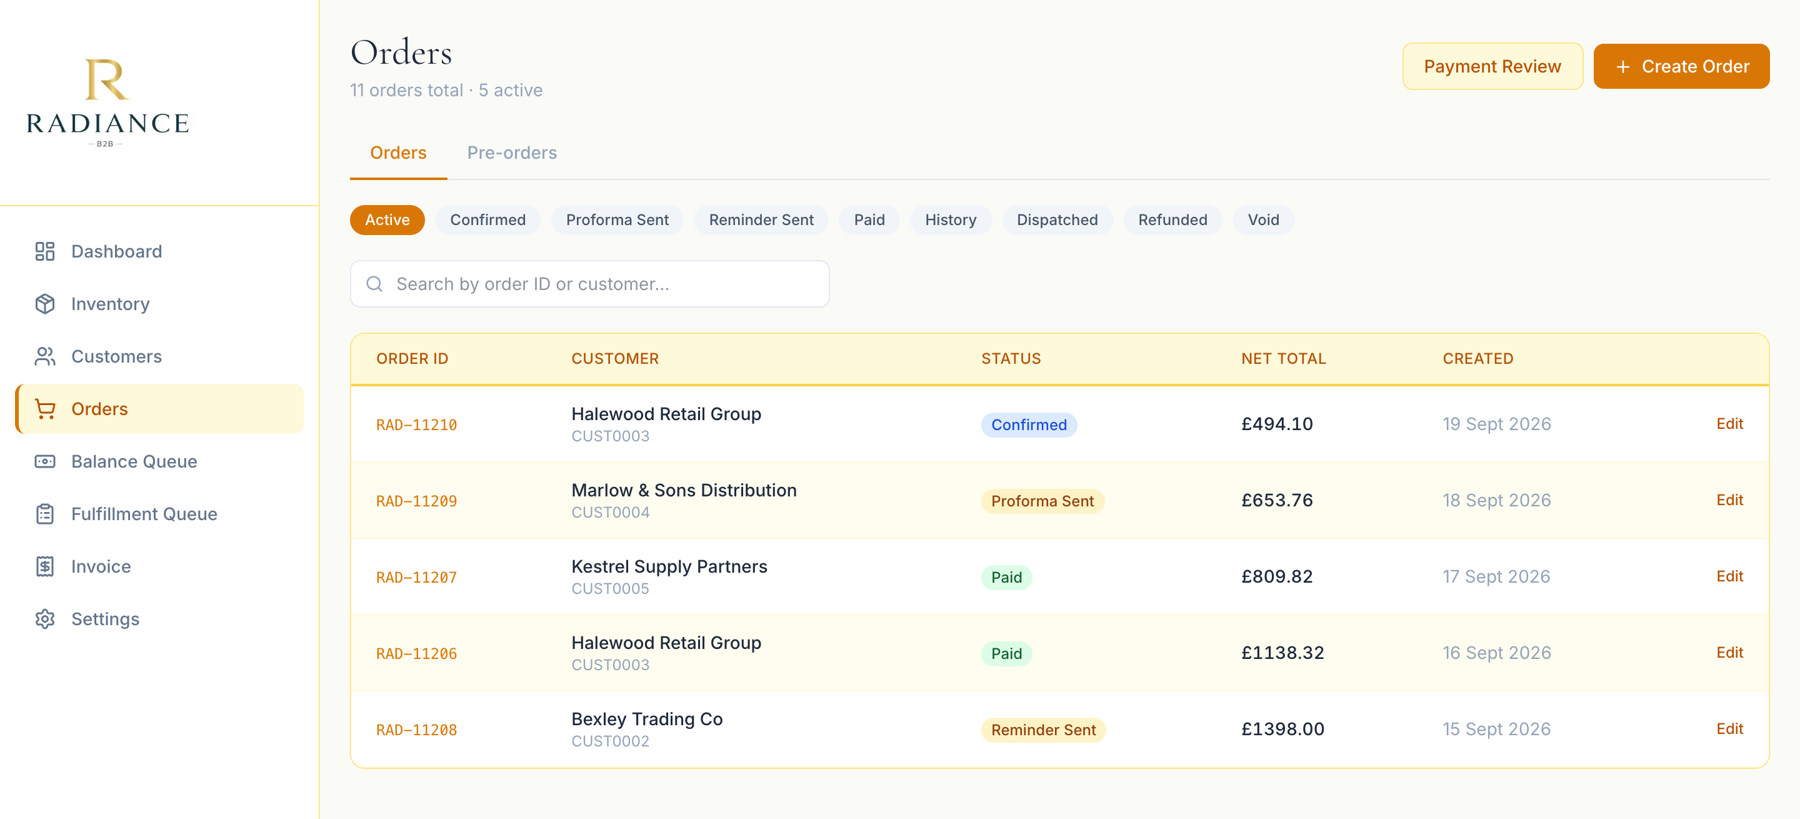Screen dimensions: 1800x819
Task: Click the Settings gear icon
Action: click(x=45, y=619)
